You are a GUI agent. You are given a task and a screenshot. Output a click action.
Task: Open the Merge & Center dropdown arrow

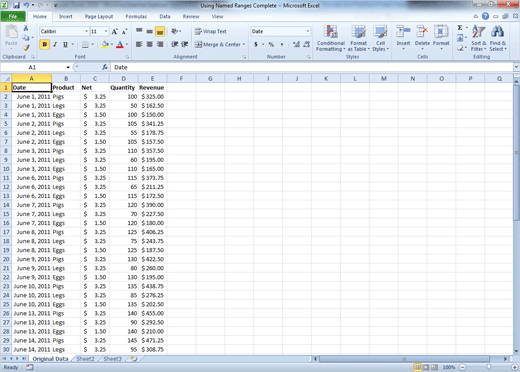pos(244,44)
